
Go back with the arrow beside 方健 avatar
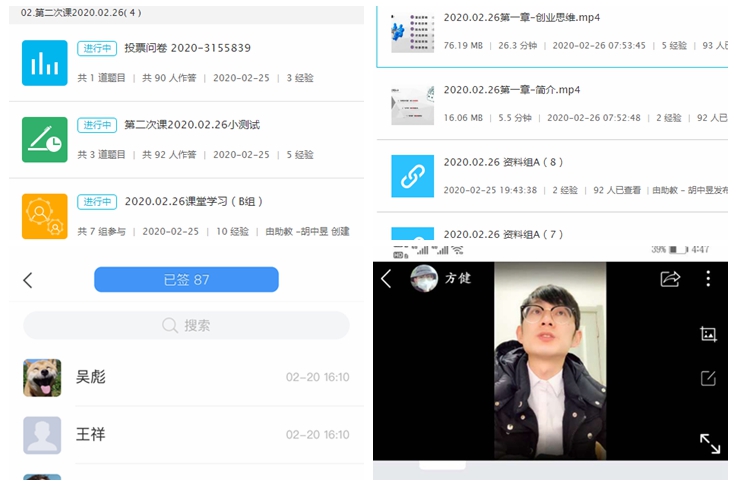pos(386,278)
